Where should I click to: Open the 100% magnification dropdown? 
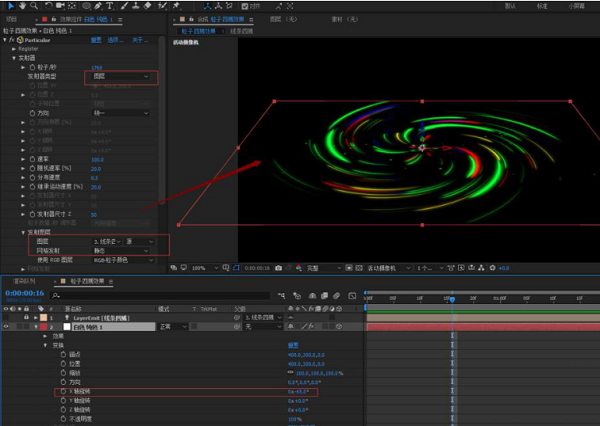[x=204, y=268]
